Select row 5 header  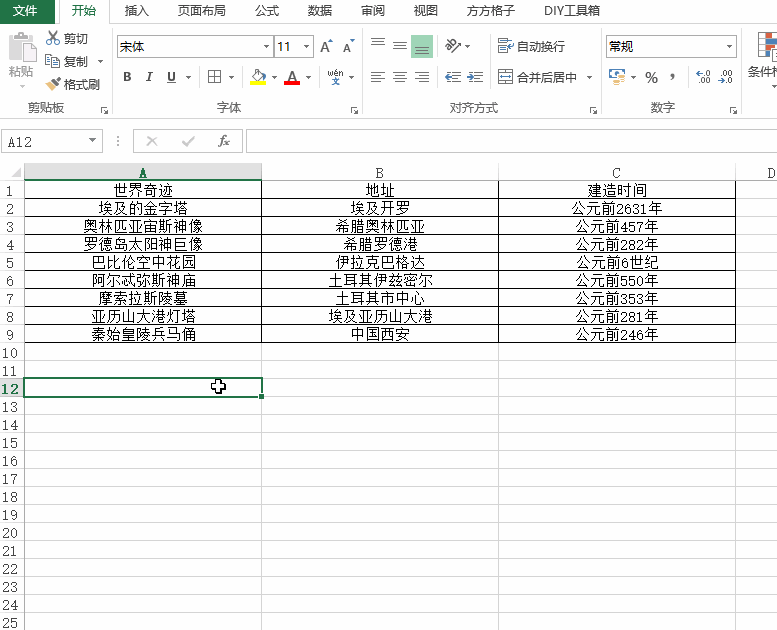10,262
